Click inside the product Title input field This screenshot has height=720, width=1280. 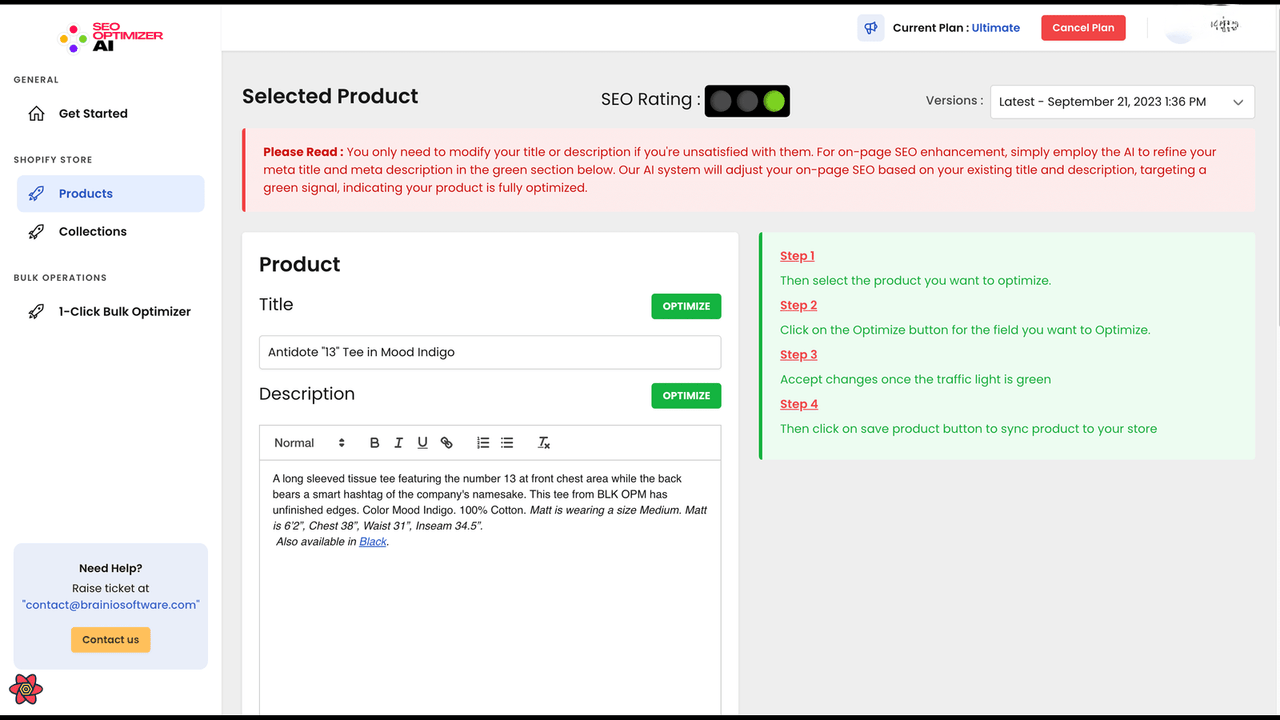click(x=490, y=351)
